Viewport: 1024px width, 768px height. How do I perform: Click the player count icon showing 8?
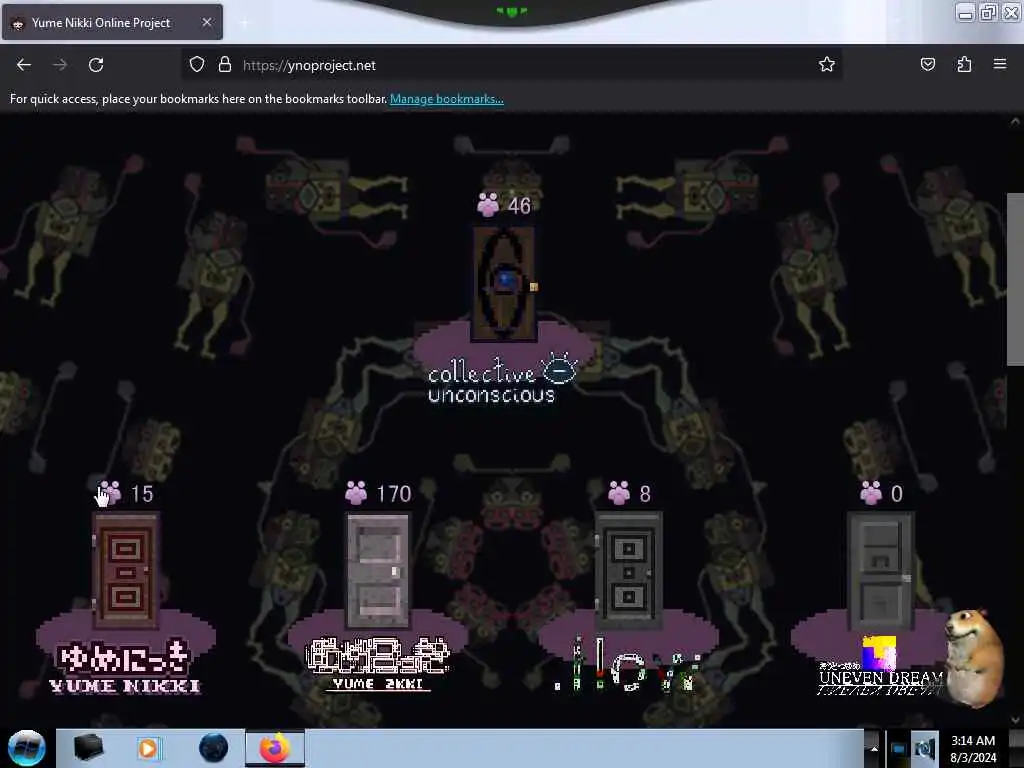(x=619, y=493)
